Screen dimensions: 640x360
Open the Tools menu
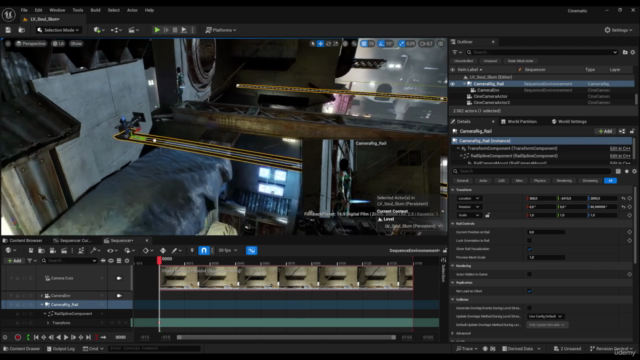click(78, 10)
